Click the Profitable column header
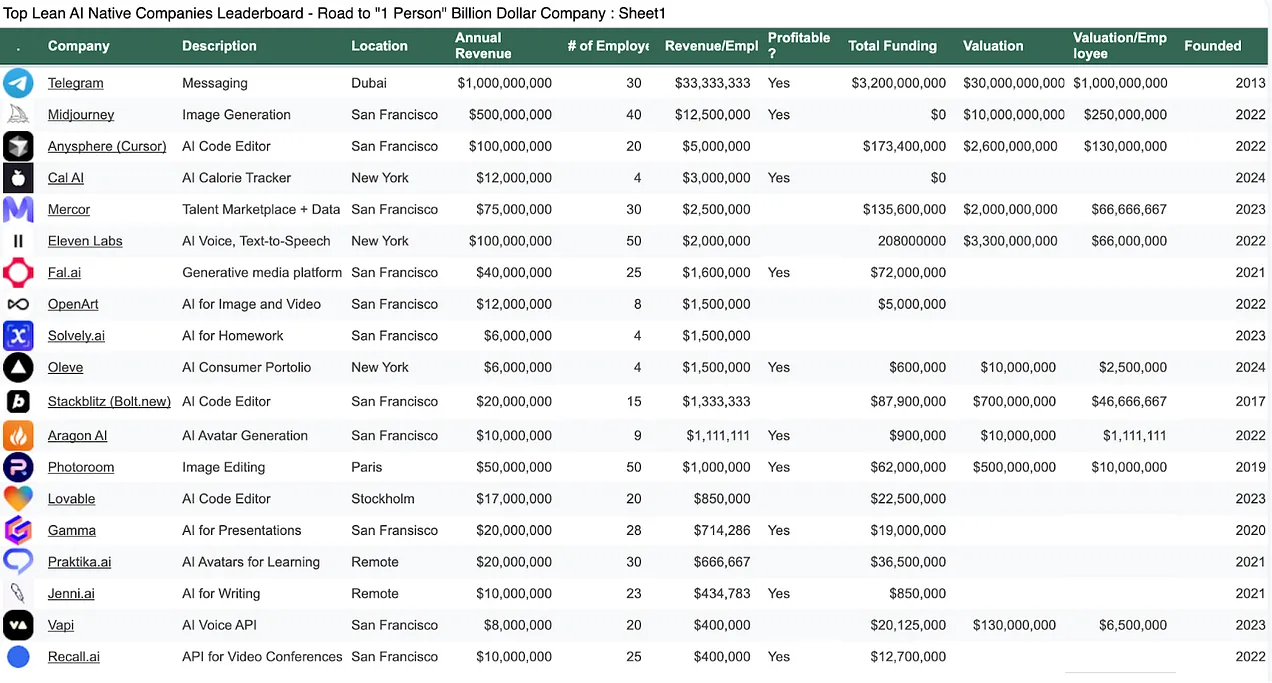The height and width of the screenshot is (683, 1272). pos(799,45)
